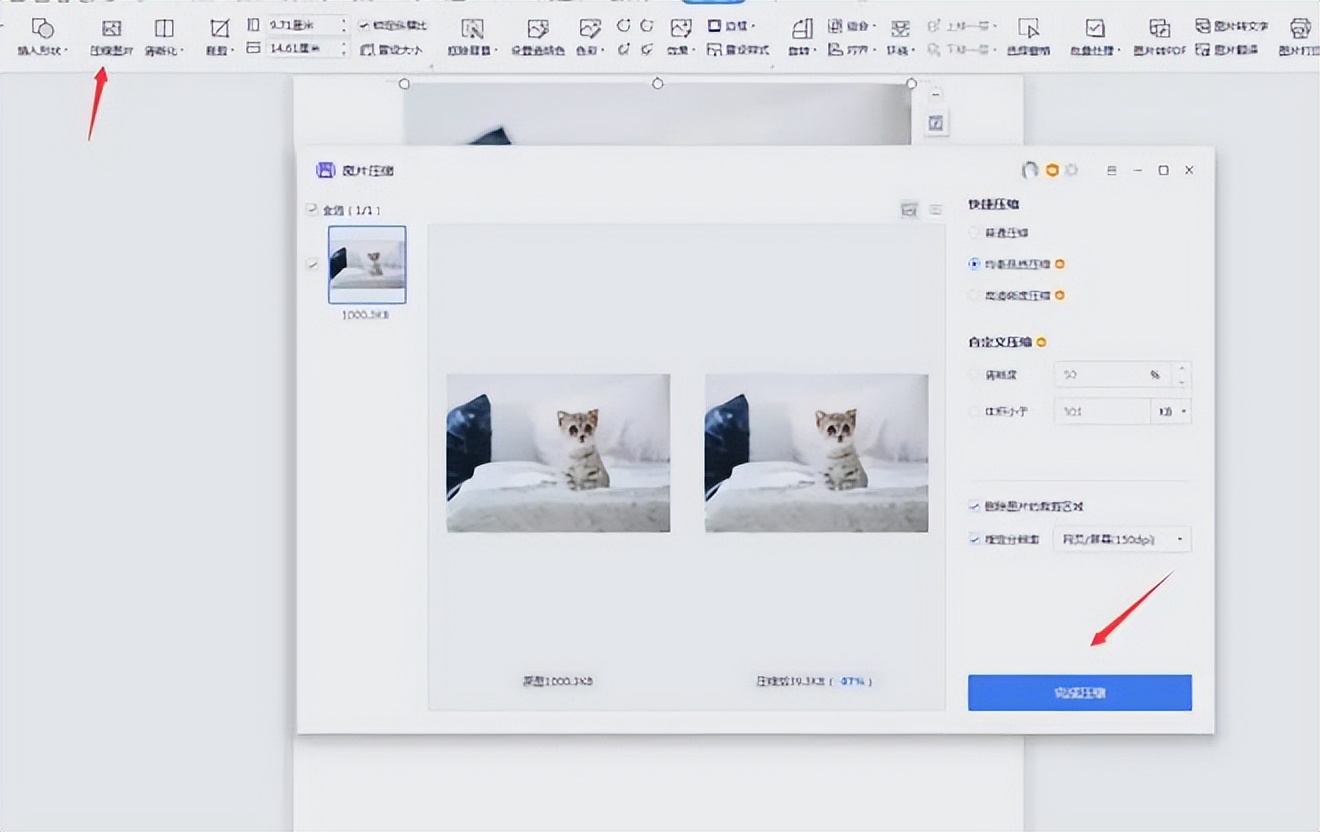The image size is (1320, 832).
Task: Toggle the 限定分辨率 resolution checkbox
Action: coord(974,539)
